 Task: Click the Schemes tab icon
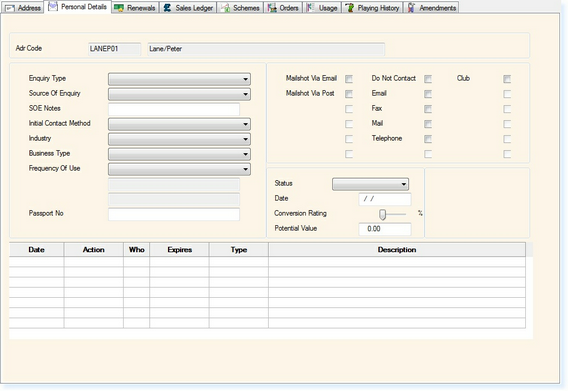225,8
